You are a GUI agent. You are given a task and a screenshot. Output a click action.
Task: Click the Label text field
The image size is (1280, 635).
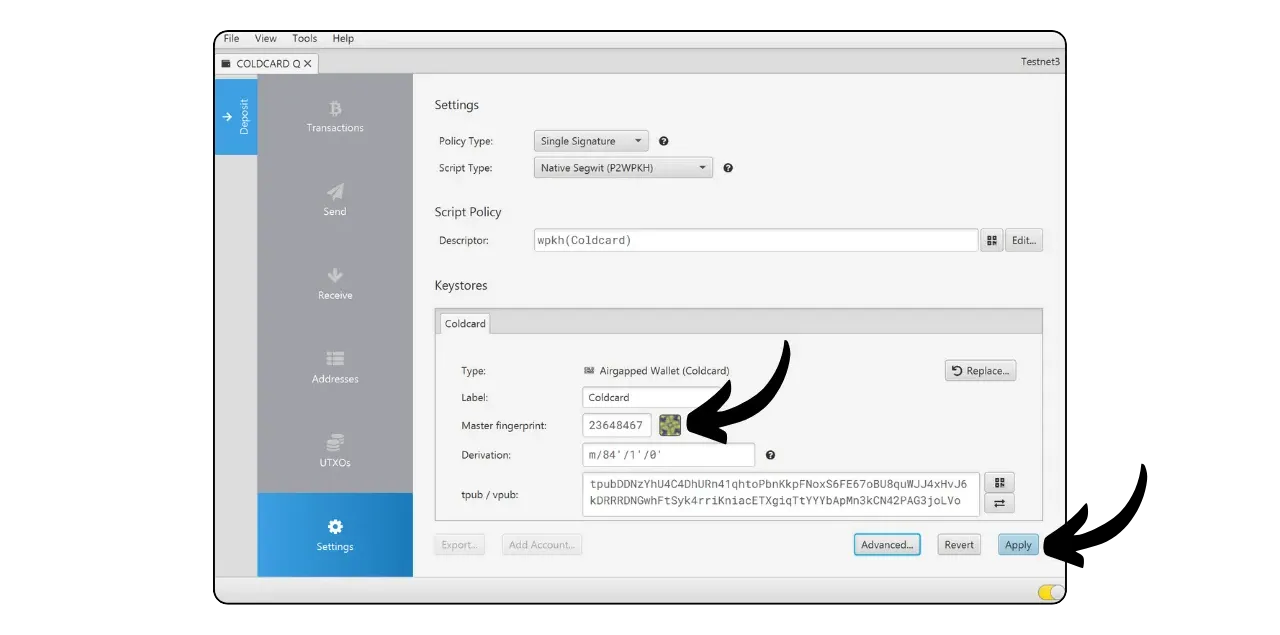point(650,398)
